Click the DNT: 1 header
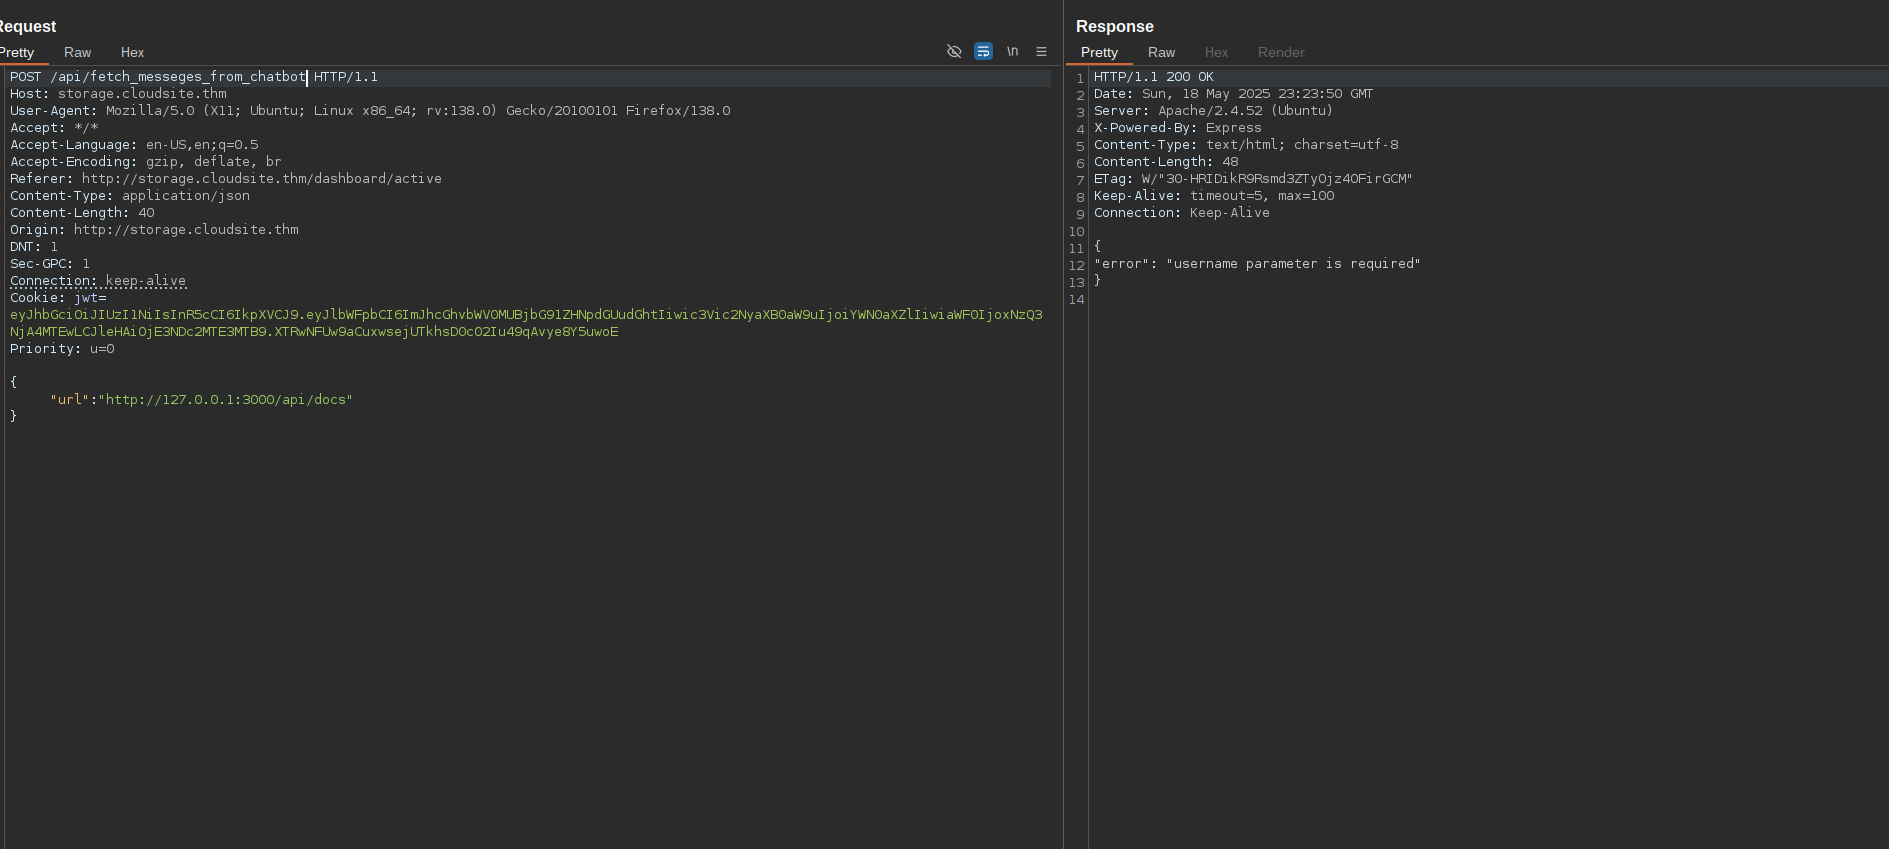The width and height of the screenshot is (1889, 849). [34, 247]
